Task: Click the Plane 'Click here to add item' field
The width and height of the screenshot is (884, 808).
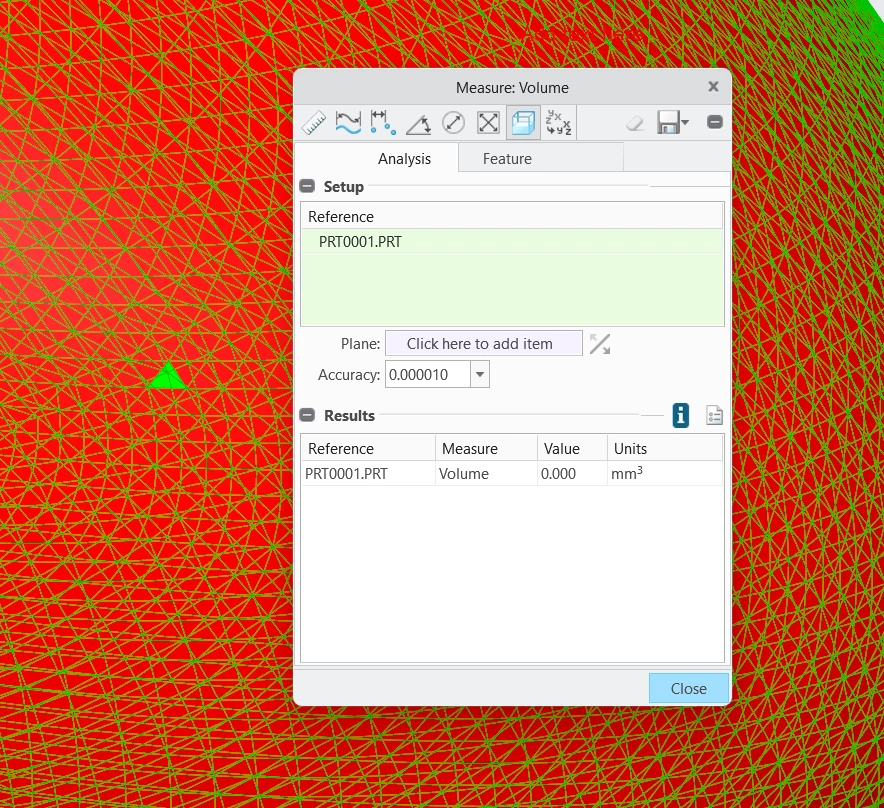Action: pos(483,343)
